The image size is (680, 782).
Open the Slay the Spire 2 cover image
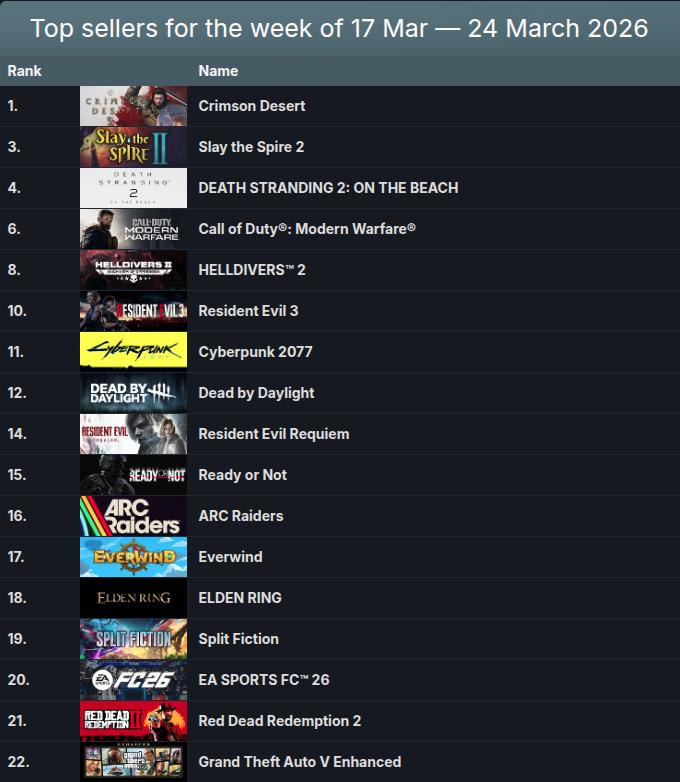(x=133, y=147)
